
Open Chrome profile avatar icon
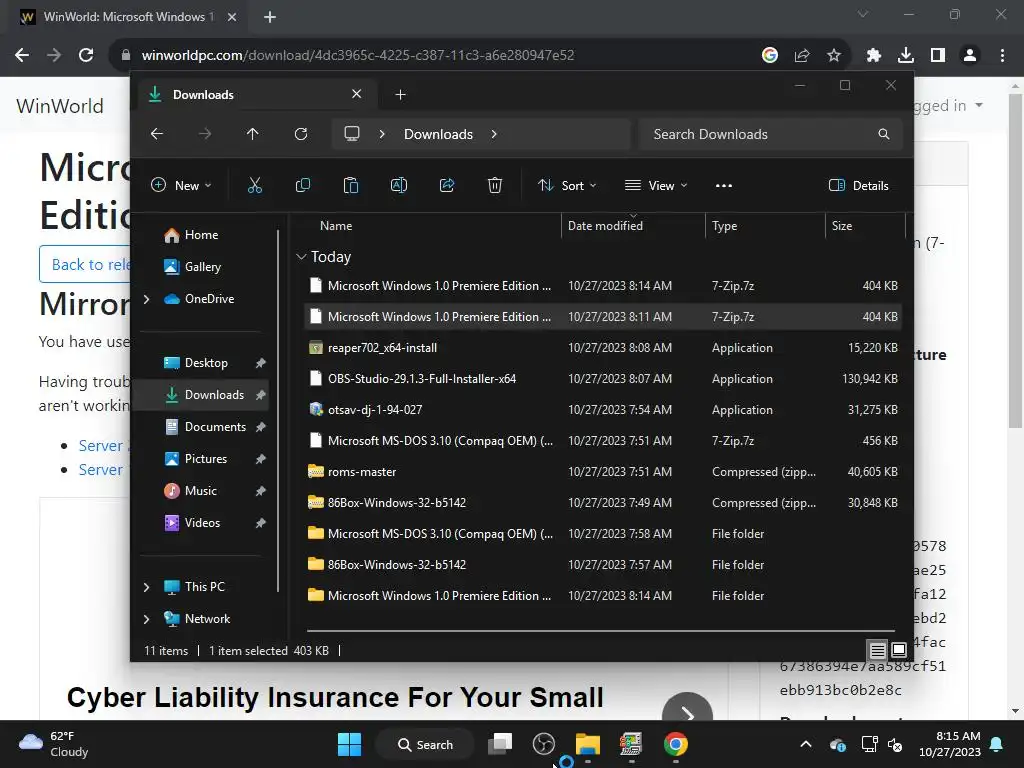970,55
